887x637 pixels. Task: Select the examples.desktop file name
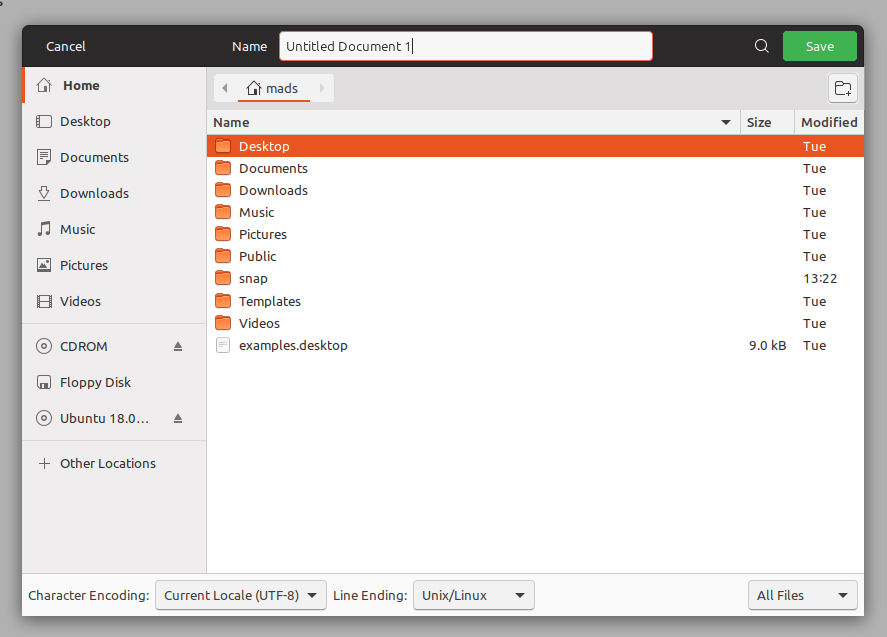pos(293,346)
